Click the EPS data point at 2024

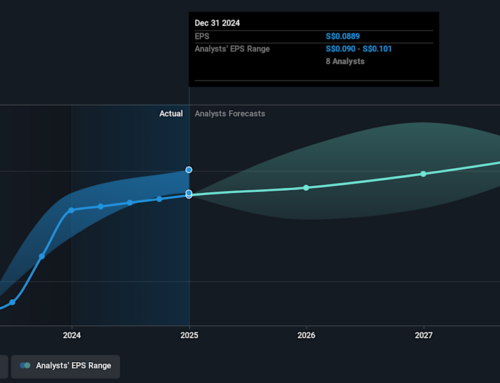[71, 210]
